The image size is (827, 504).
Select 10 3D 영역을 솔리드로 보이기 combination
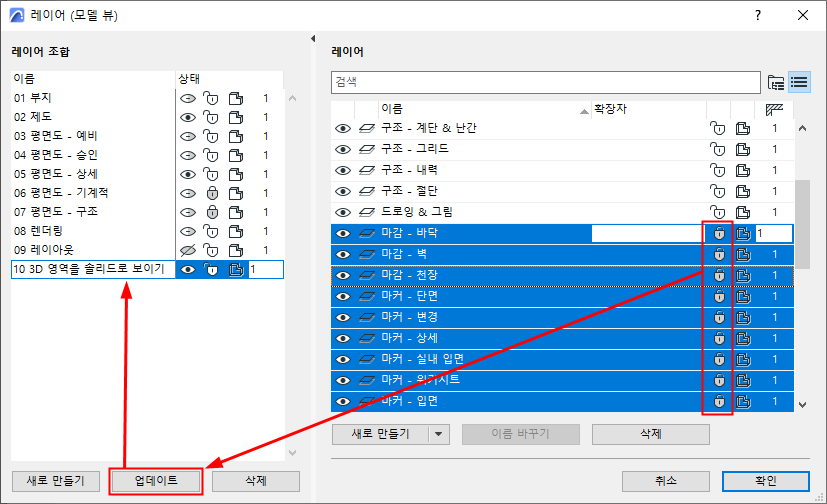click(93, 269)
